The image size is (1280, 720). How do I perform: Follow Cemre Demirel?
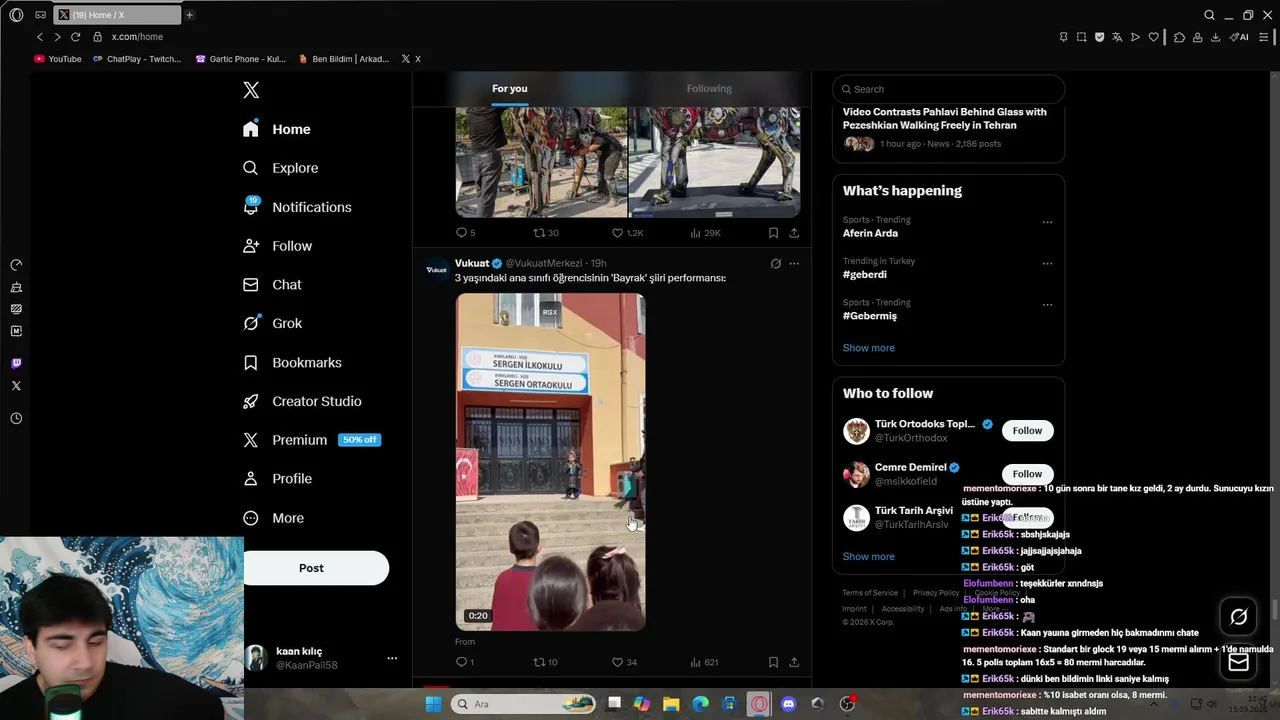[1027, 474]
